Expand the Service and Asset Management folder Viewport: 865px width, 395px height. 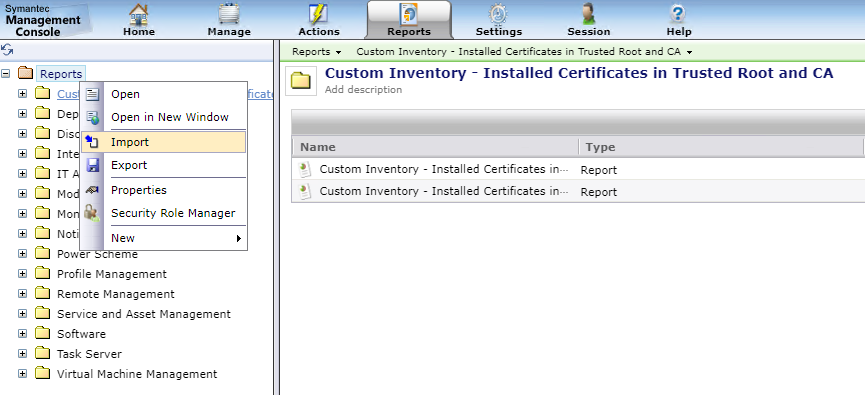pyautogui.click(x=22, y=313)
